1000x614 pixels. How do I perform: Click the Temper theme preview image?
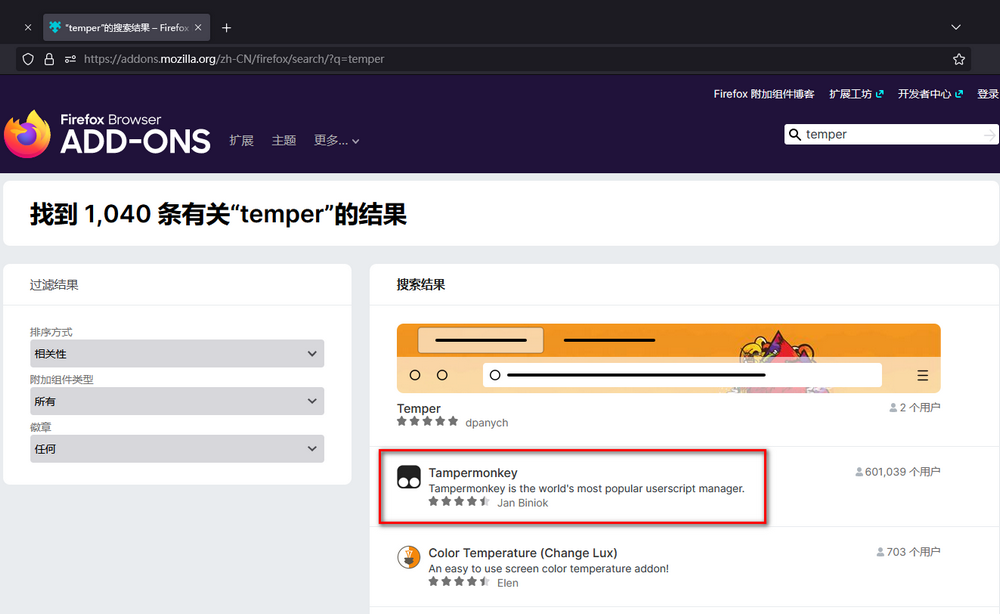coord(668,358)
